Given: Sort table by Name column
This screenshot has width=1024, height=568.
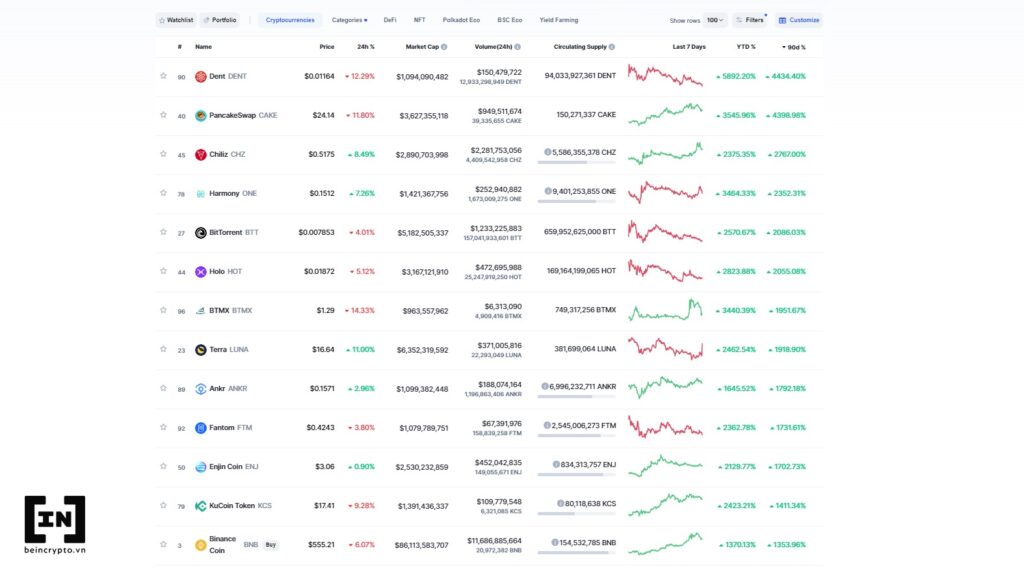Looking at the screenshot, I should click(203, 47).
